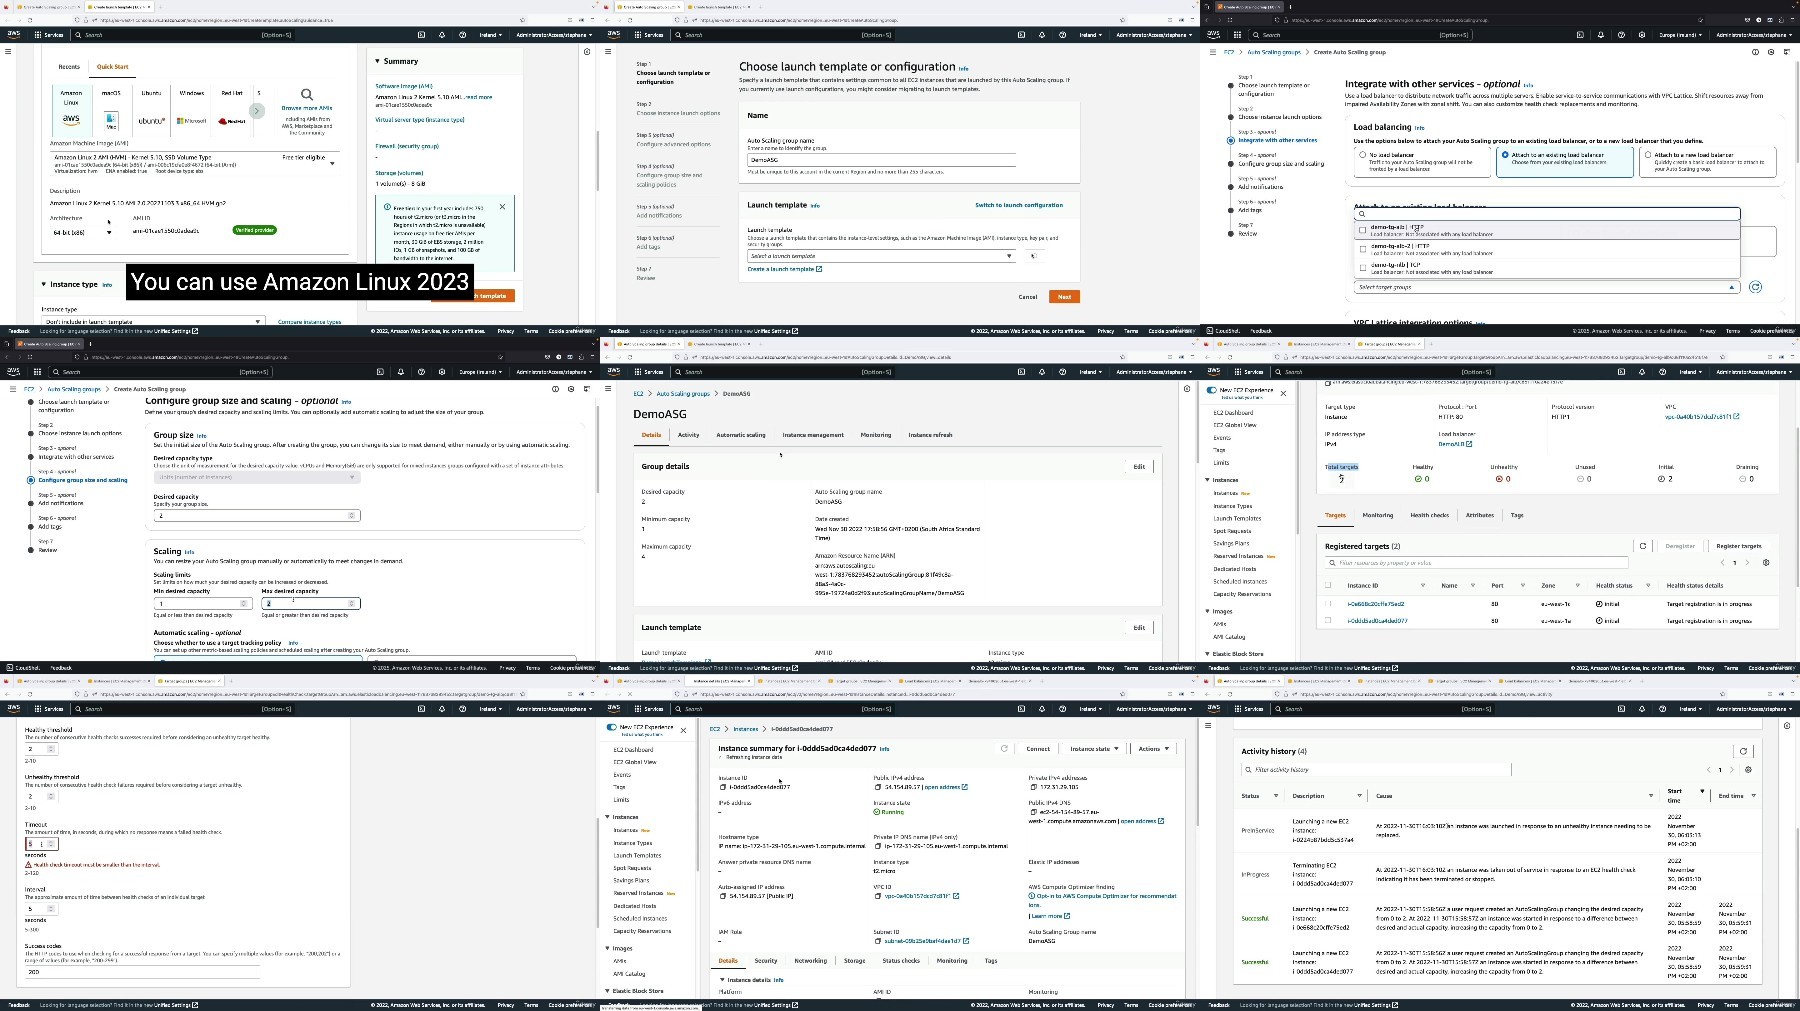
Task: Click Cancel in Choose launch template panel
Action: pyautogui.click(x=1028, y=297)
